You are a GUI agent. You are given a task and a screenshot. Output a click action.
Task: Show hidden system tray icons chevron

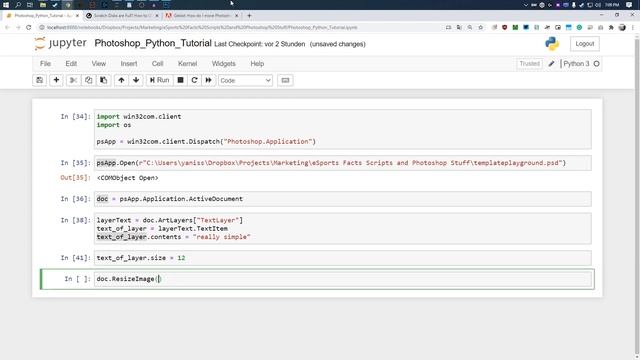(525, 5)
